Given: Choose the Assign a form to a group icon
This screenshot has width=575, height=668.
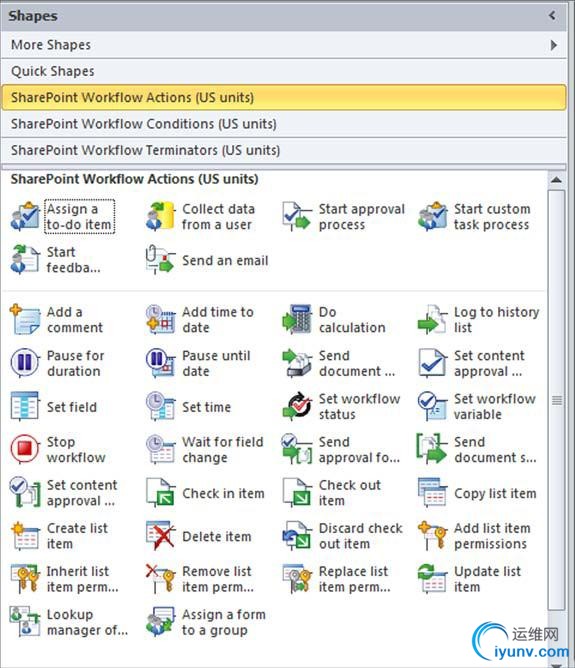Looking at the screenshot, I should 160,622.
